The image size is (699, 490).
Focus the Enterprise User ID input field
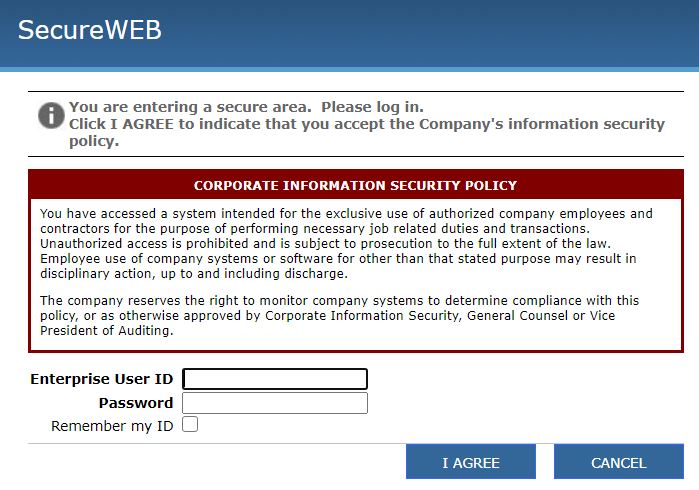click(x=275, y=379)
